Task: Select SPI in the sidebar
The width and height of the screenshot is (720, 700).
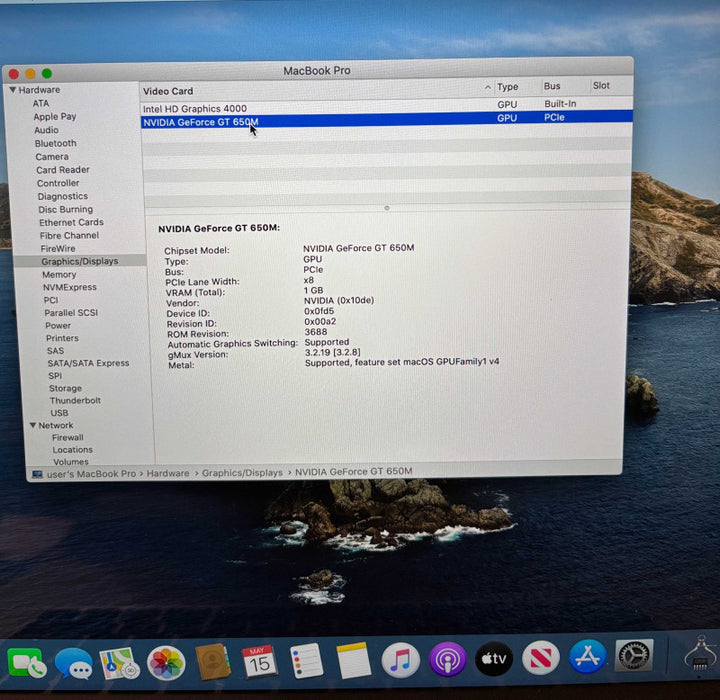Action: 55,375
